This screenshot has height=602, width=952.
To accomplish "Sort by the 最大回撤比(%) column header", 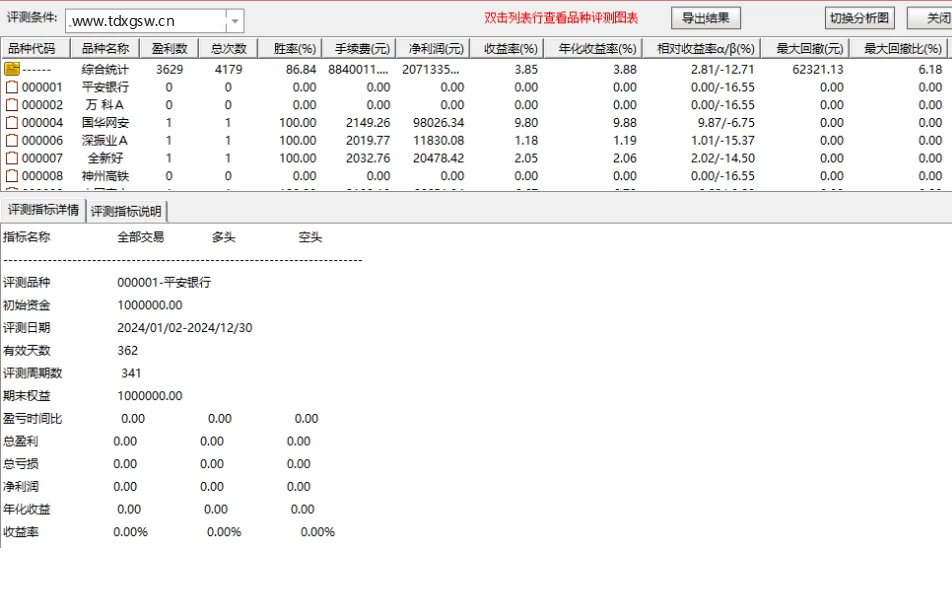I will click(x=901, y=48).
